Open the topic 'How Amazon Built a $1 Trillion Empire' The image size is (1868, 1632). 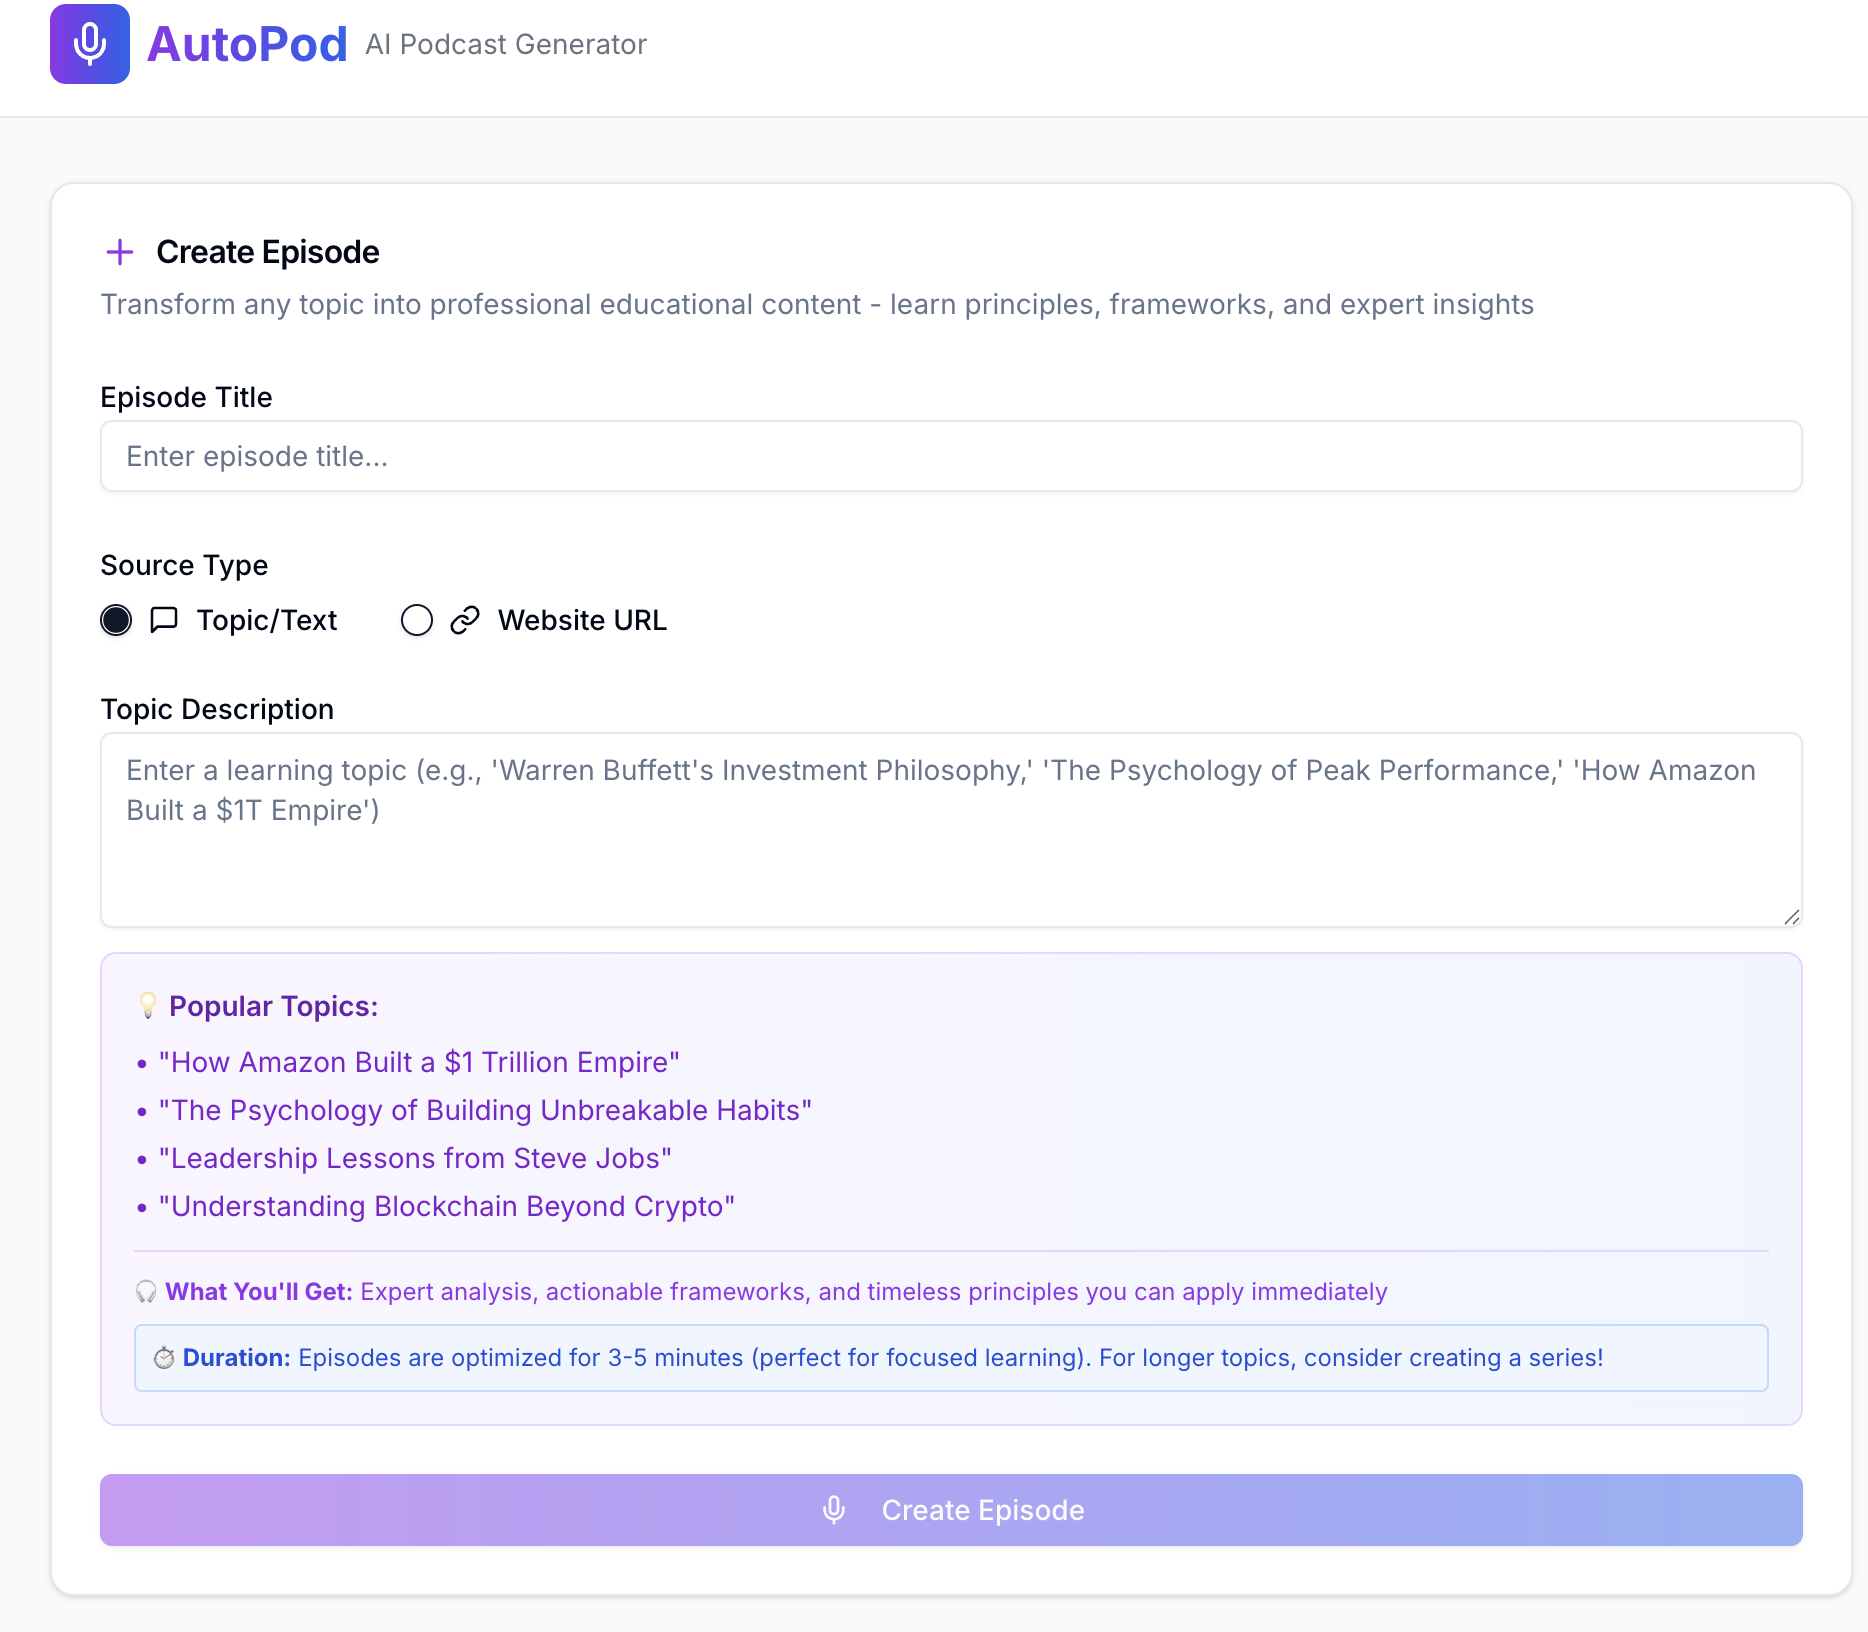[x=419, y=1062]
